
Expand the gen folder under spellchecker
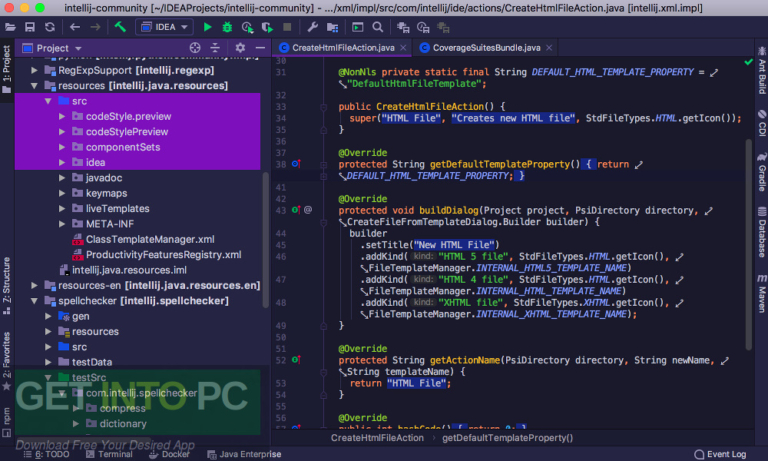[x=48, y=316]
